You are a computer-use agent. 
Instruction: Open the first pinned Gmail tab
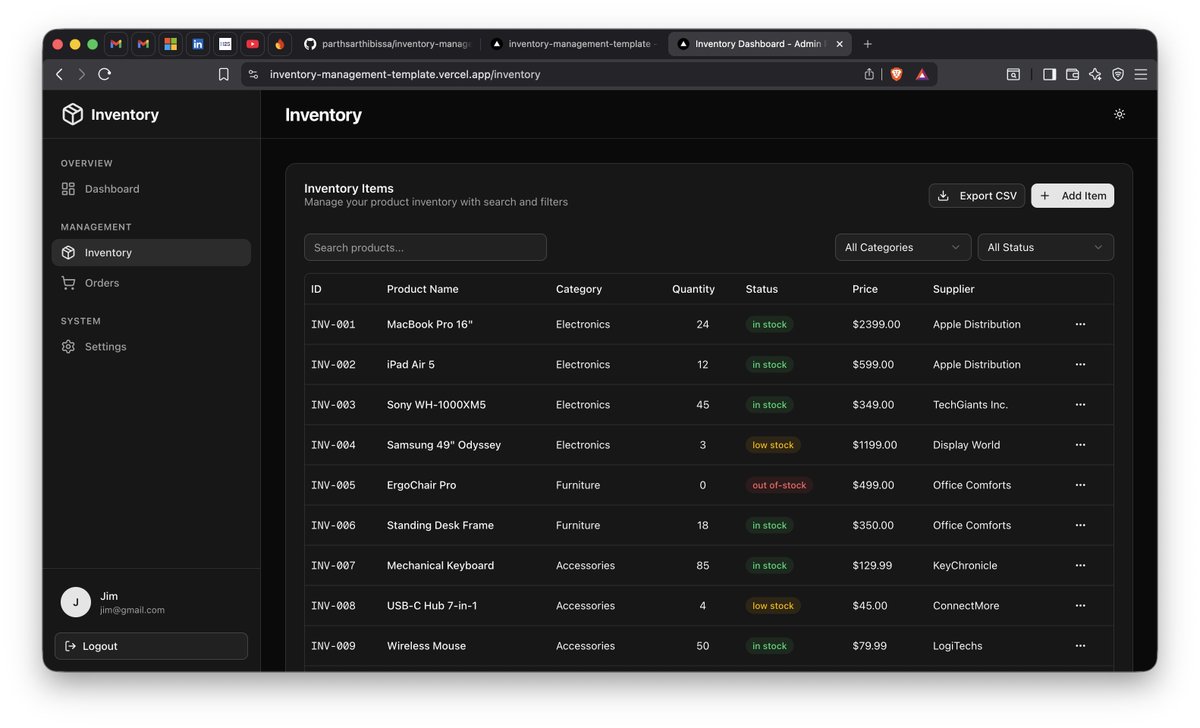(117, 44)
